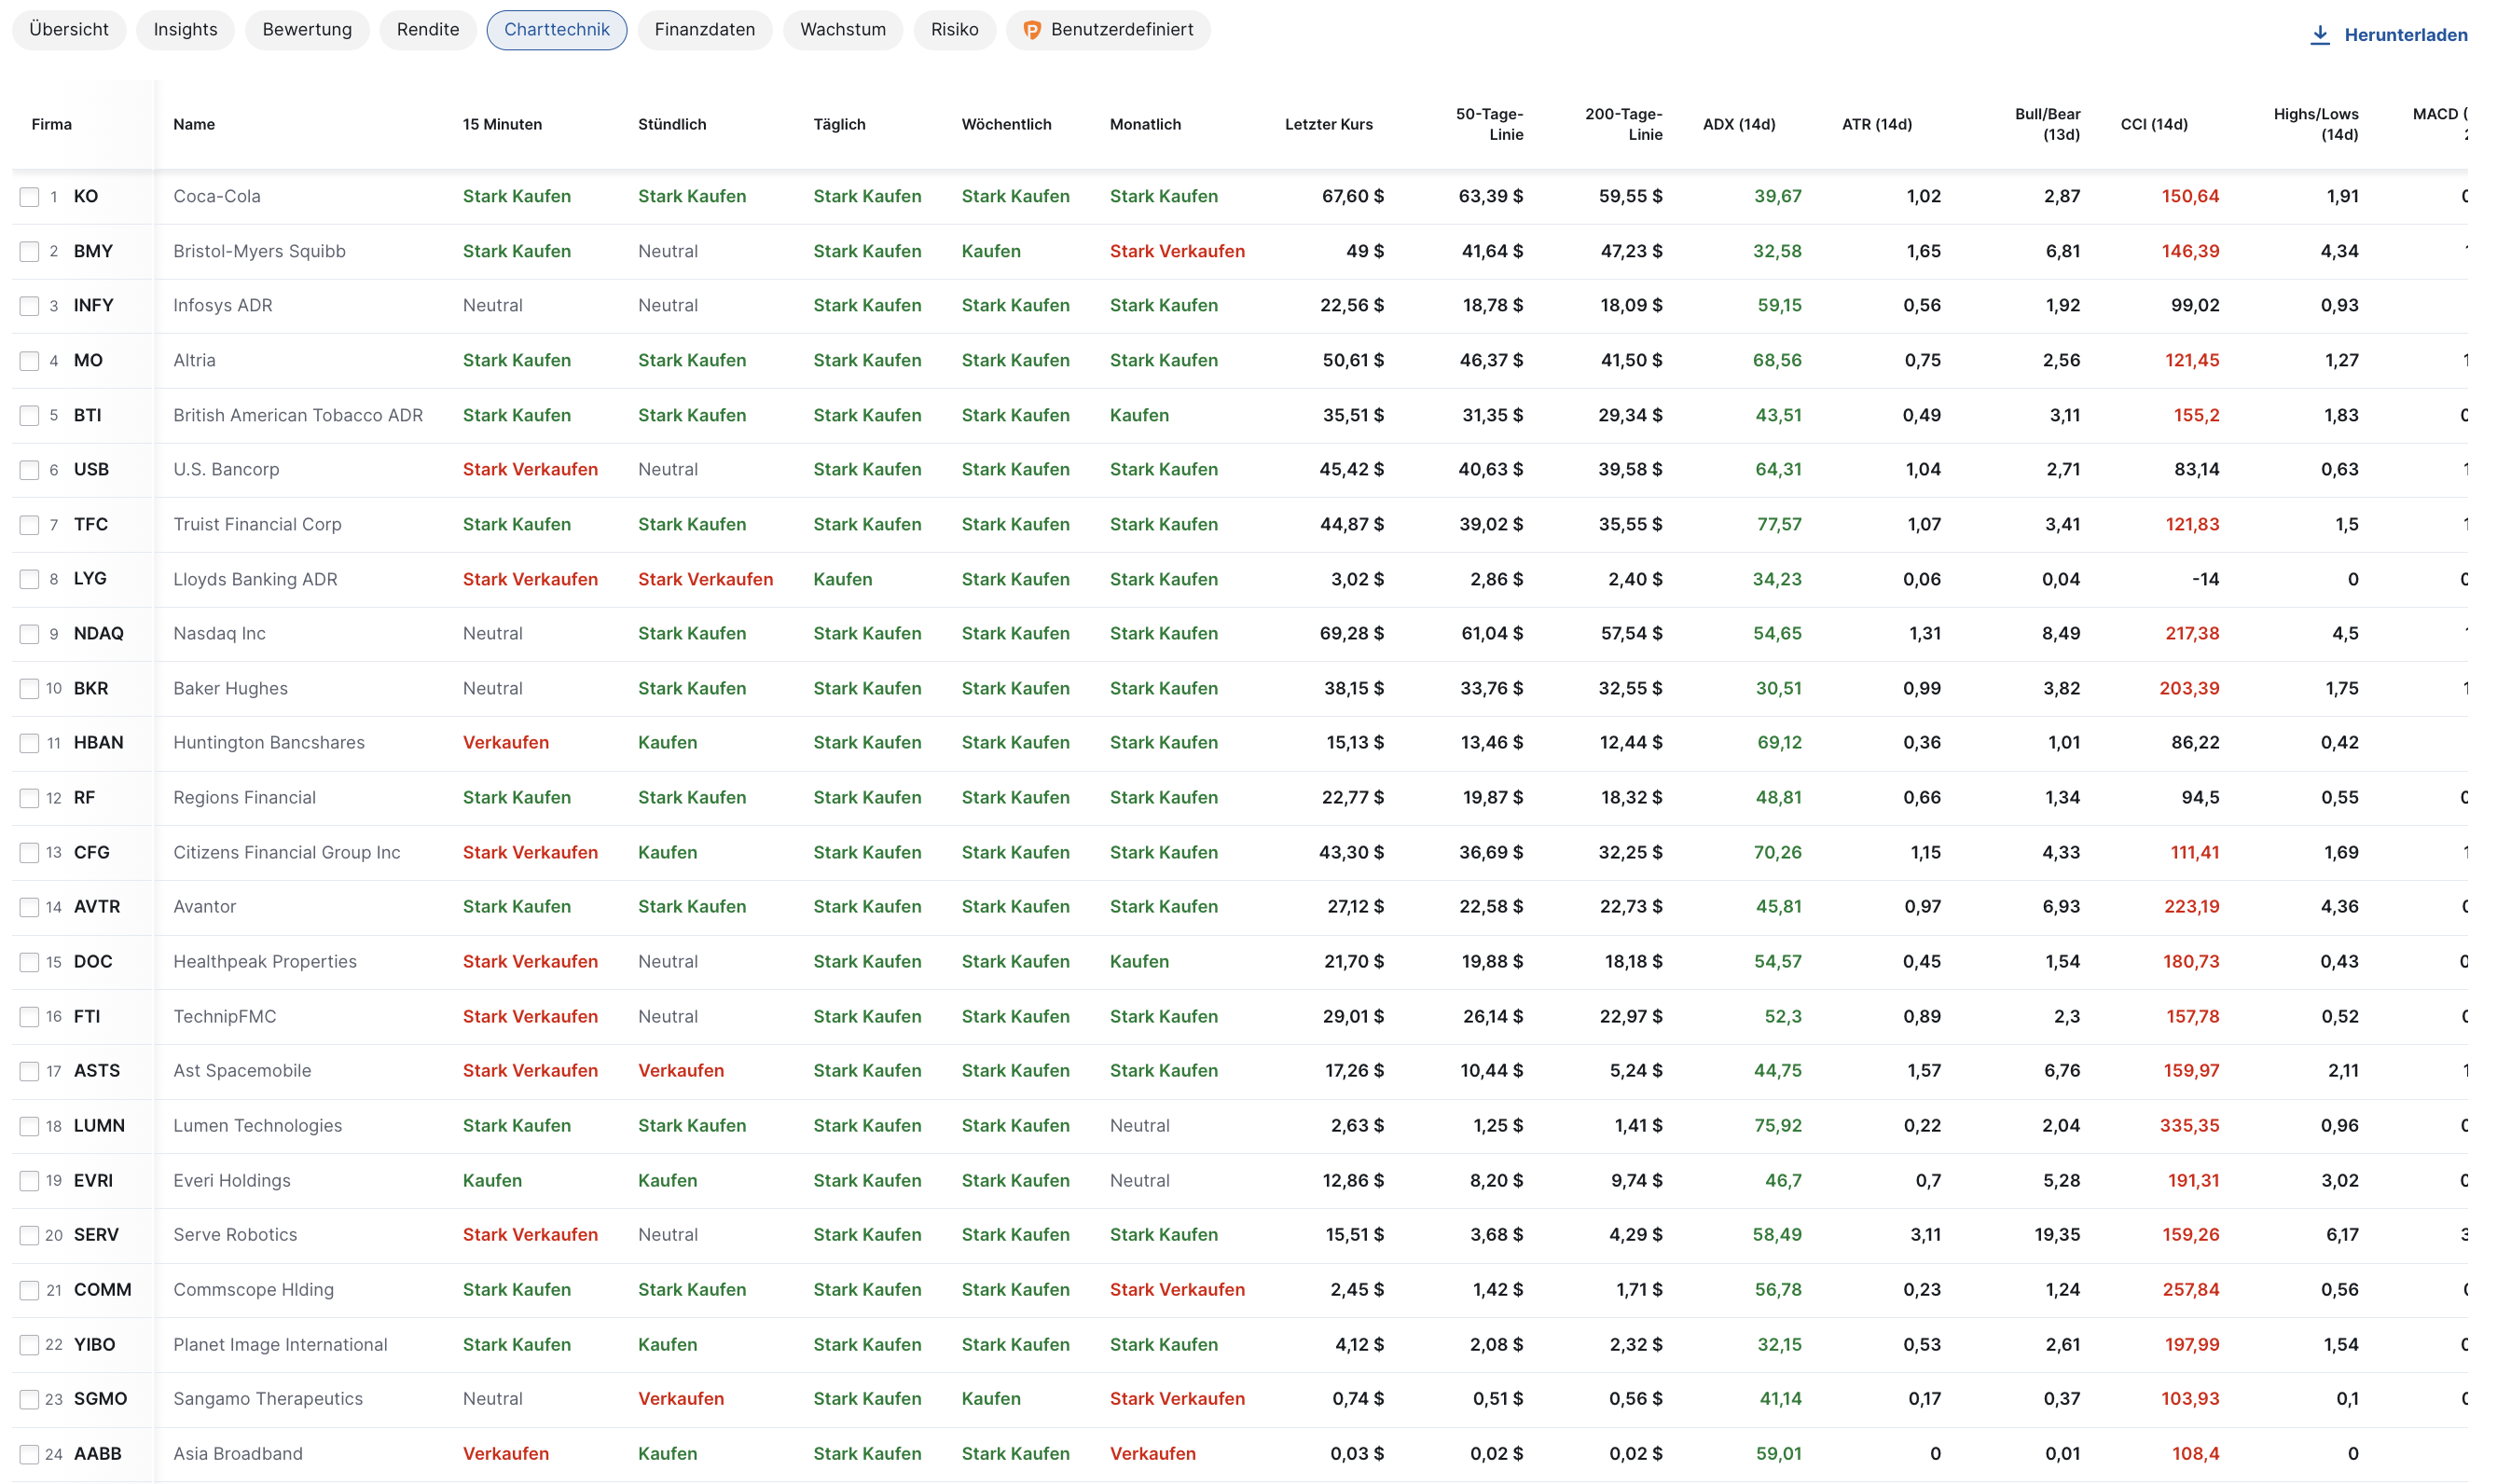The height and width of the screenshot is (1484, 2497).
Task: Click DOC's Highs/Lows value 0,43
Action: click(x=2339, y=961)
